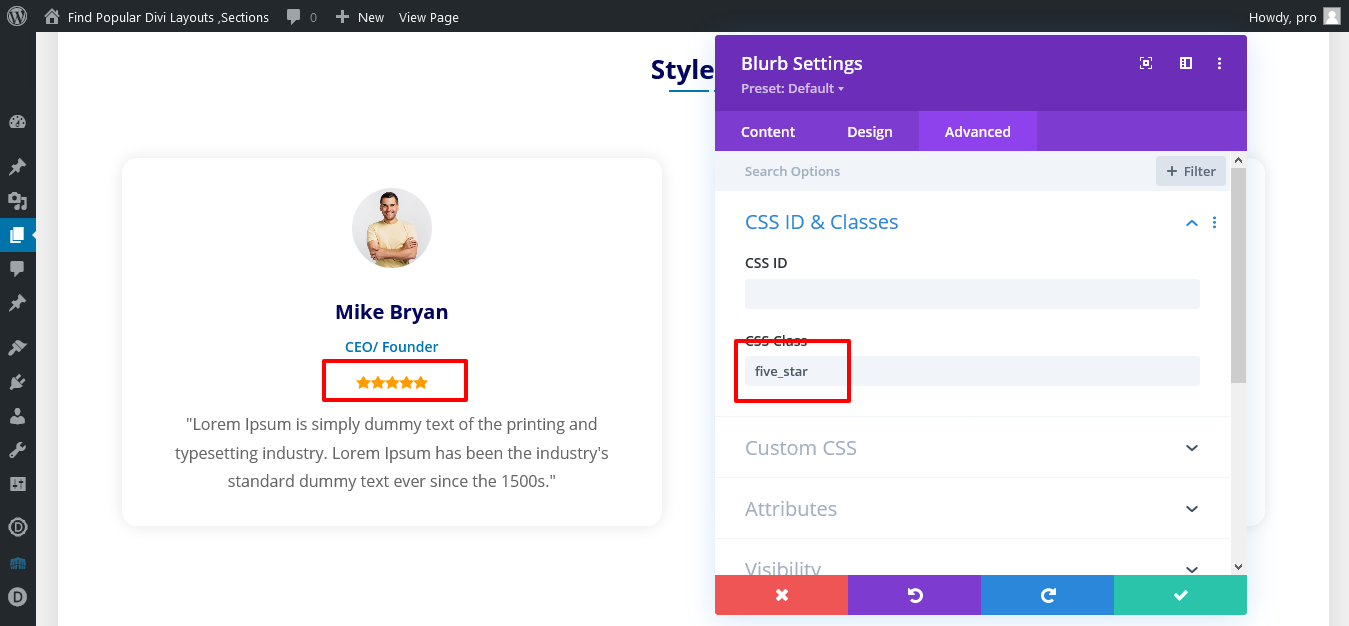Open Divi circle D icon in sidebar
The height and width of the screenshot is (626, 1349).
(17, 528)
